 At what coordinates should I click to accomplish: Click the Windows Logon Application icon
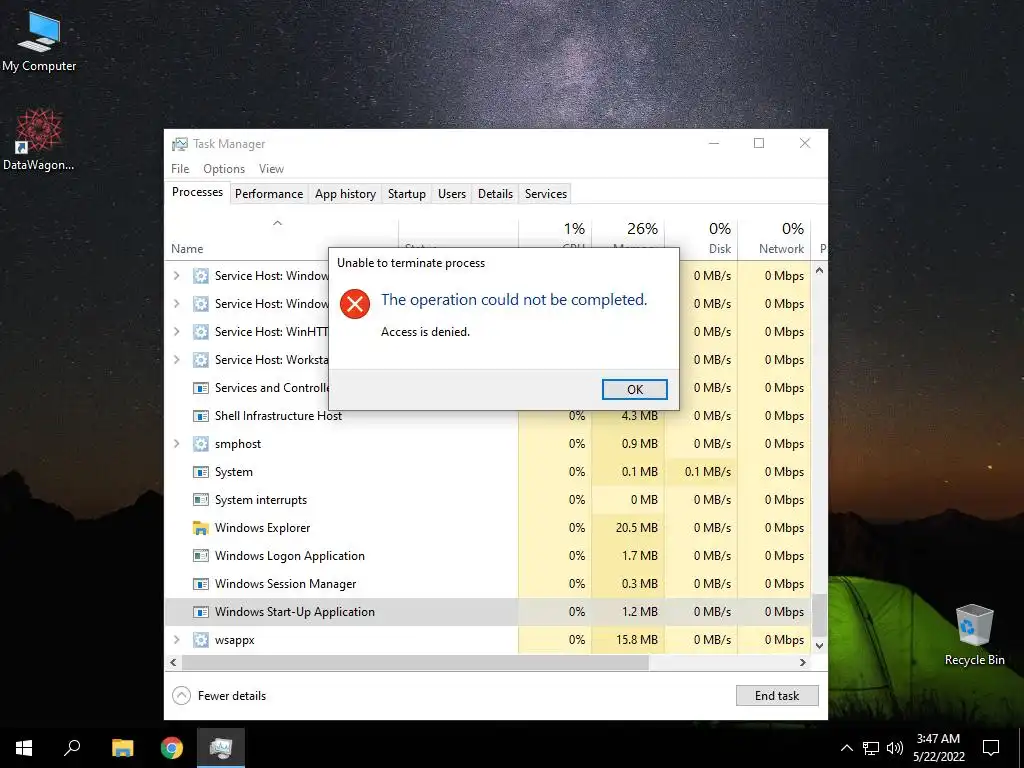click(x=200, y=556)
